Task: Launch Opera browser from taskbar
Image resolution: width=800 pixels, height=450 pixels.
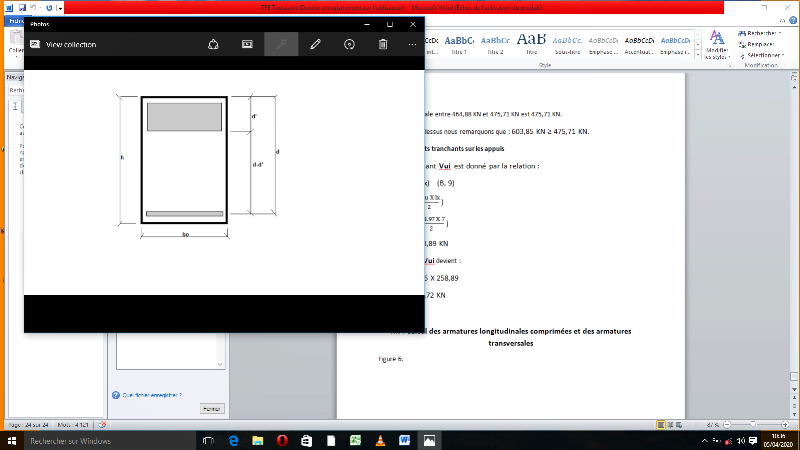Action: tap(283, 440)
